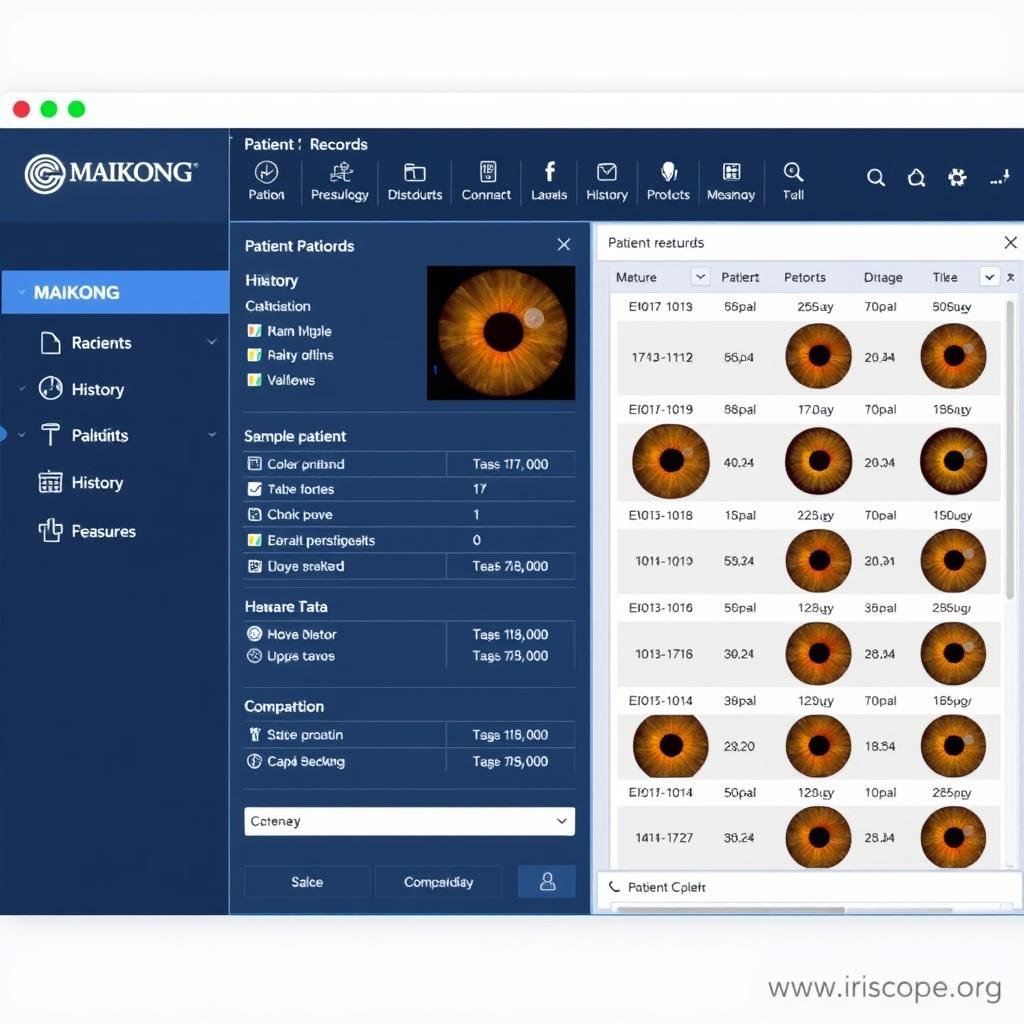Screen dimensions: 1024x1024
Task: Toggle the Doye sreked checkbox
Action: [254, 566]
